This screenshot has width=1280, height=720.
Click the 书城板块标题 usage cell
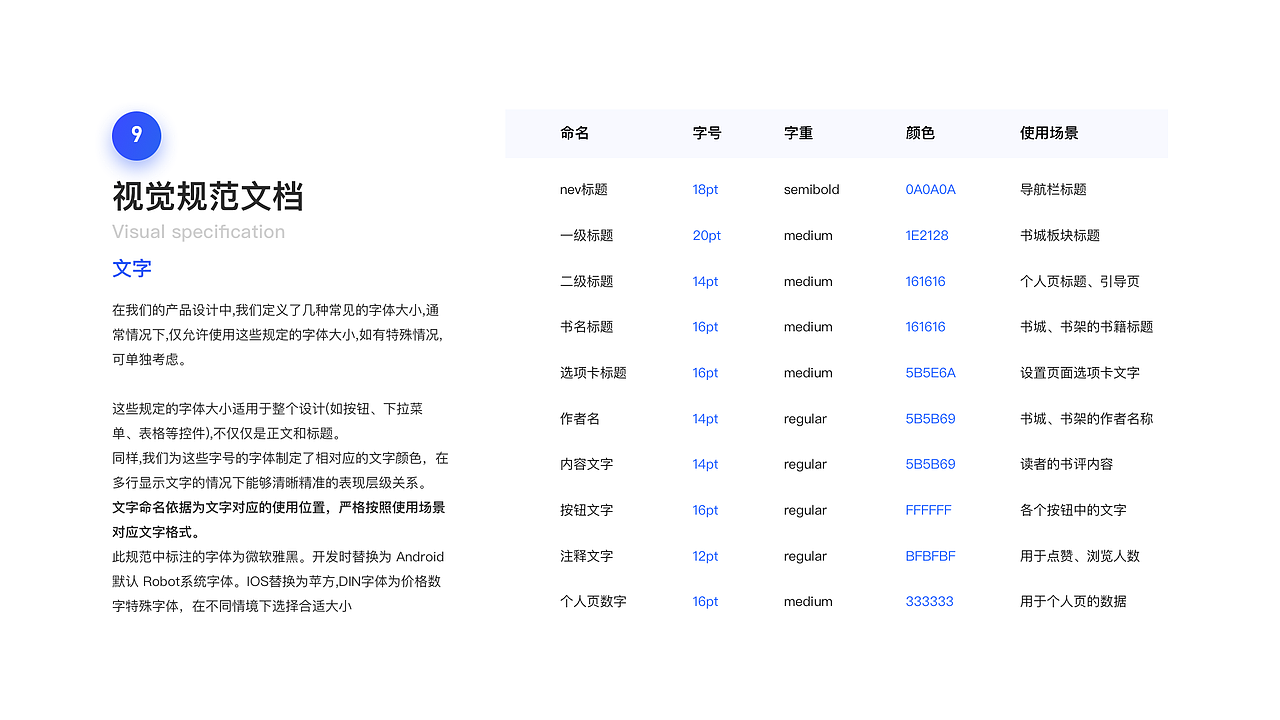tap(1060, 235)
